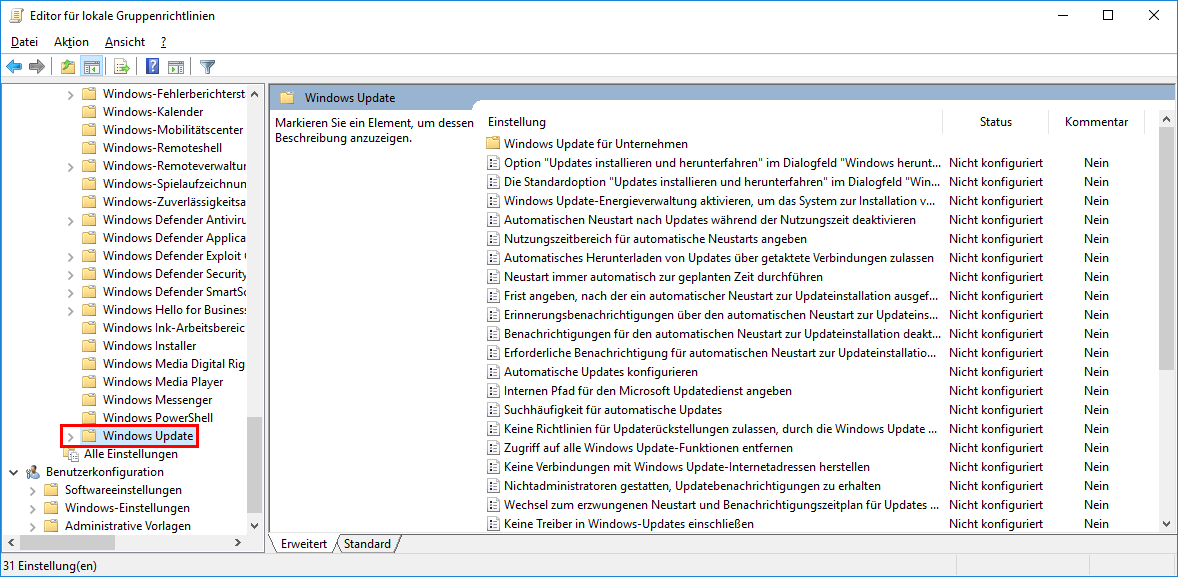Click the grey Forward arrow toolbar icon
This screenshot has width=1178, height=577.
(x=36, y=67)
